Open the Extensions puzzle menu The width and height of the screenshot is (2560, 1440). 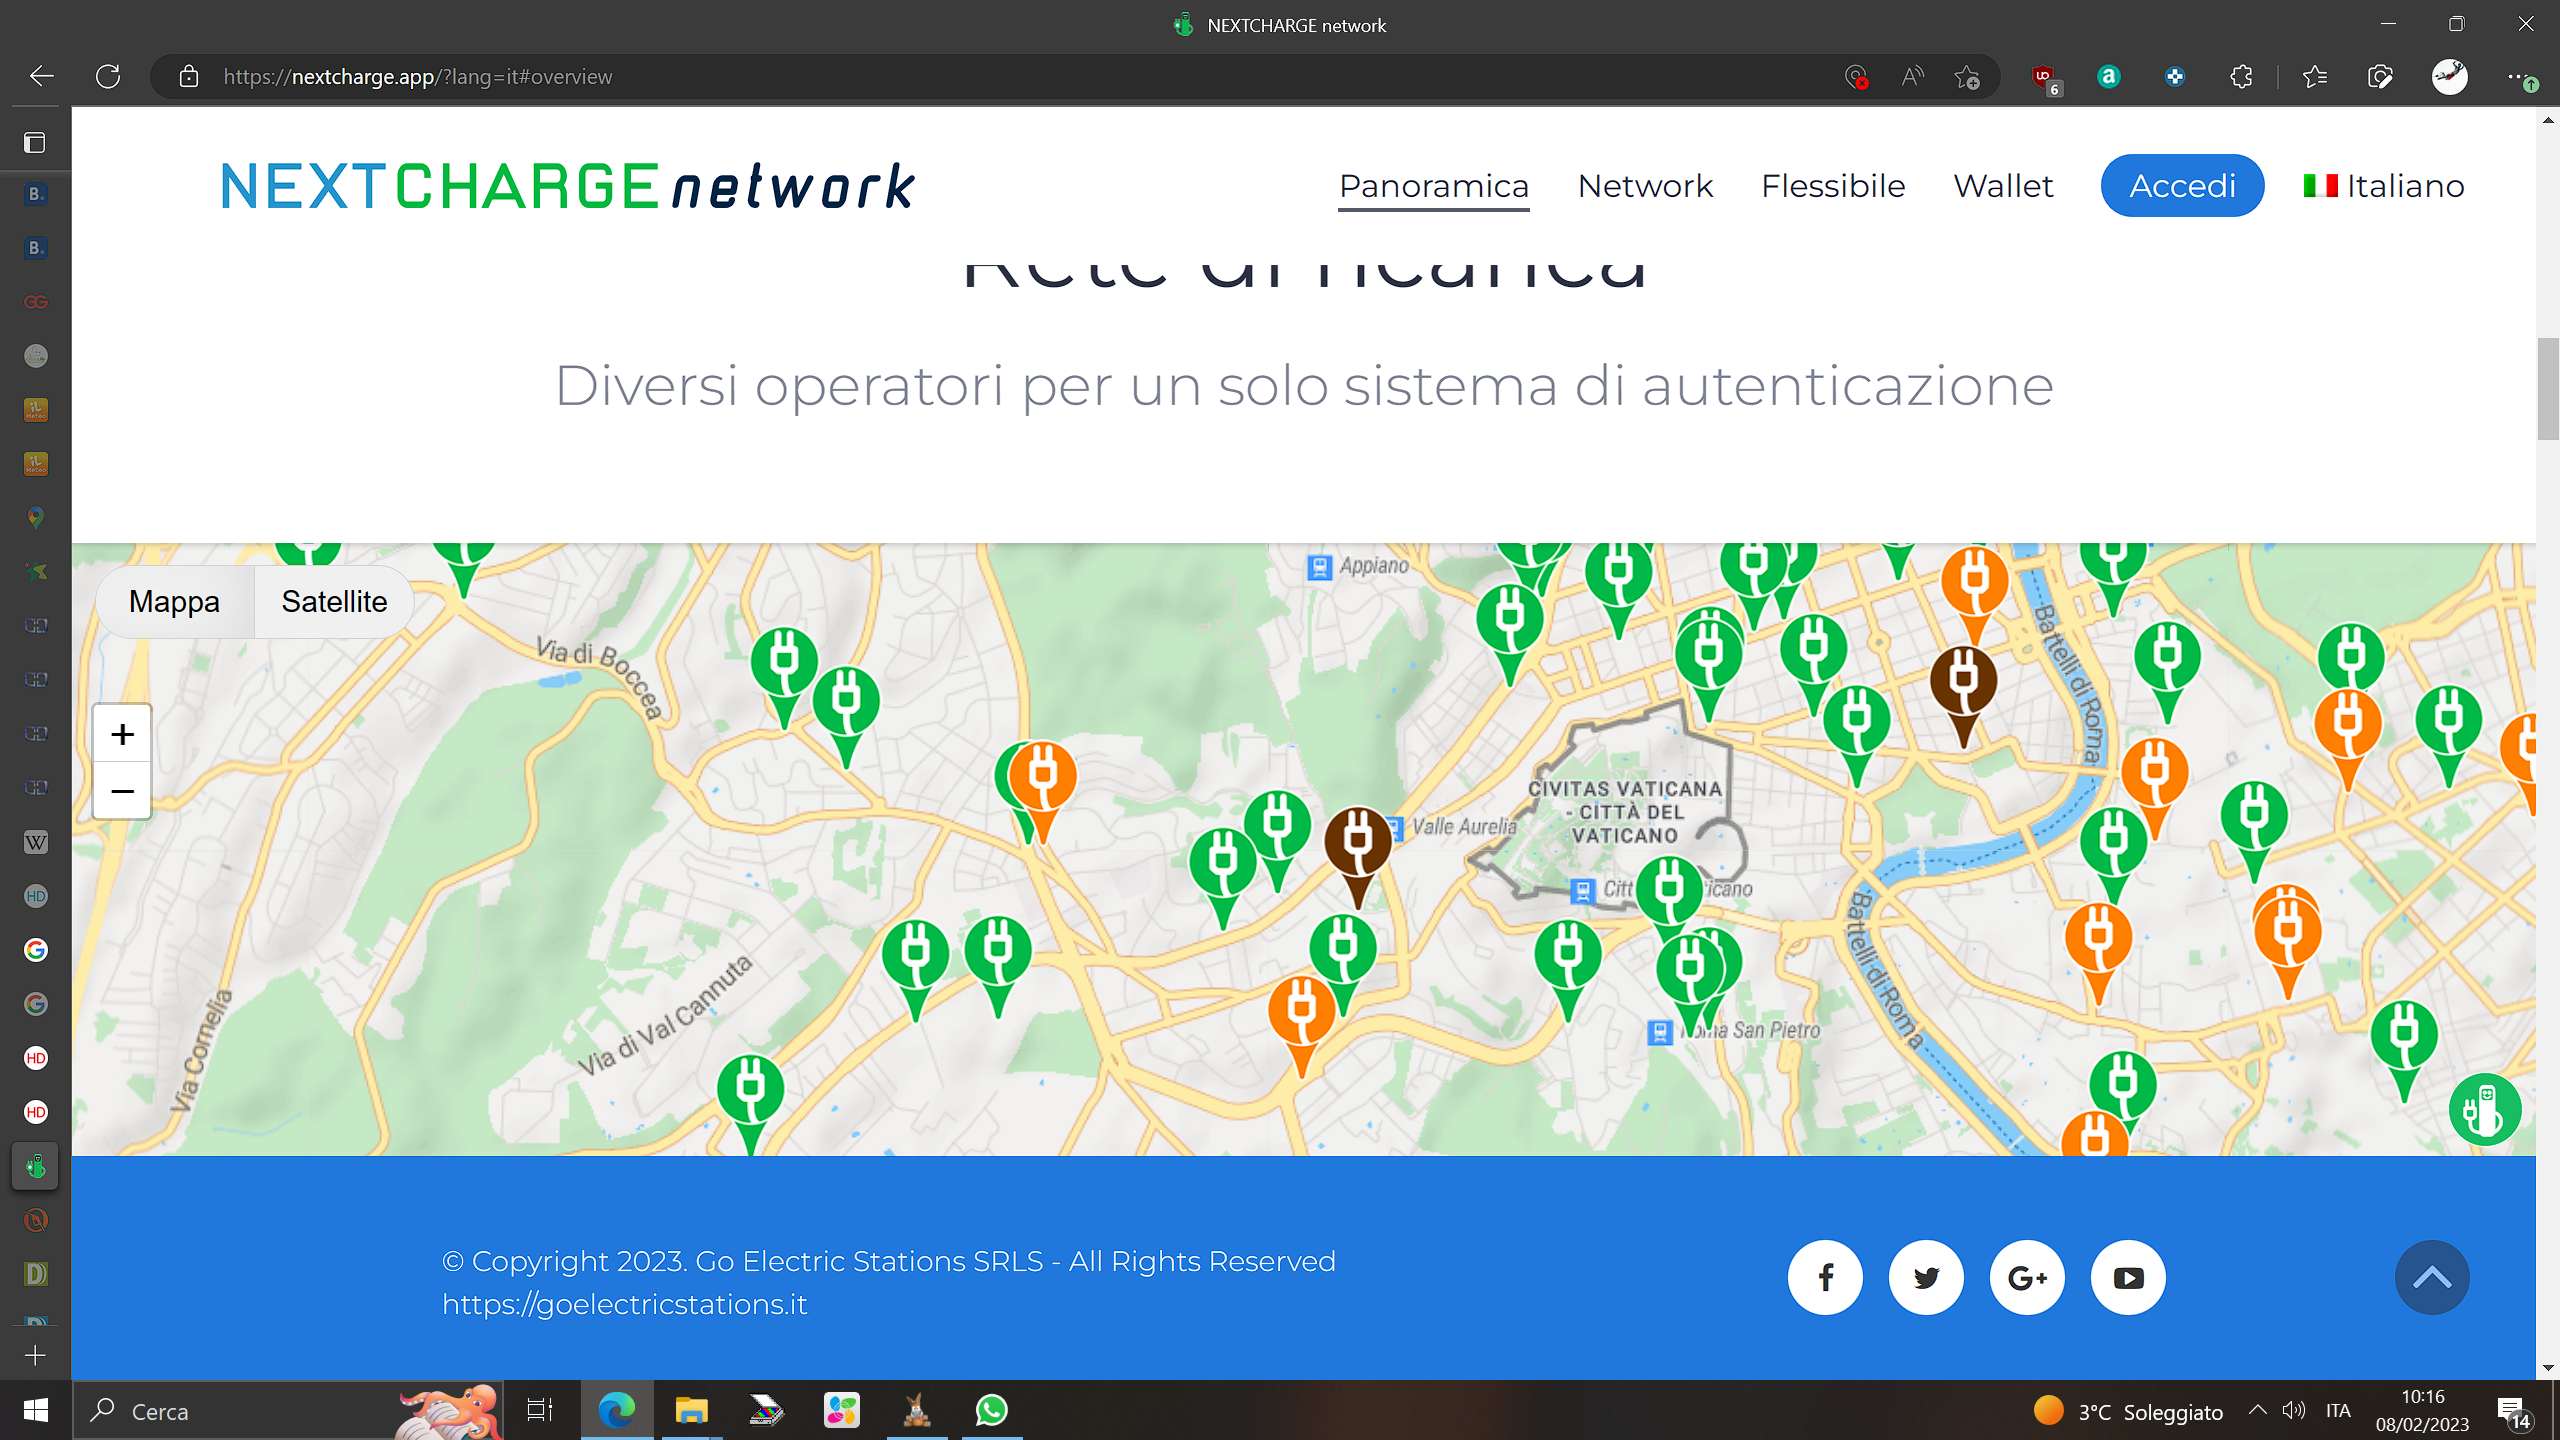click(2241, 77)
